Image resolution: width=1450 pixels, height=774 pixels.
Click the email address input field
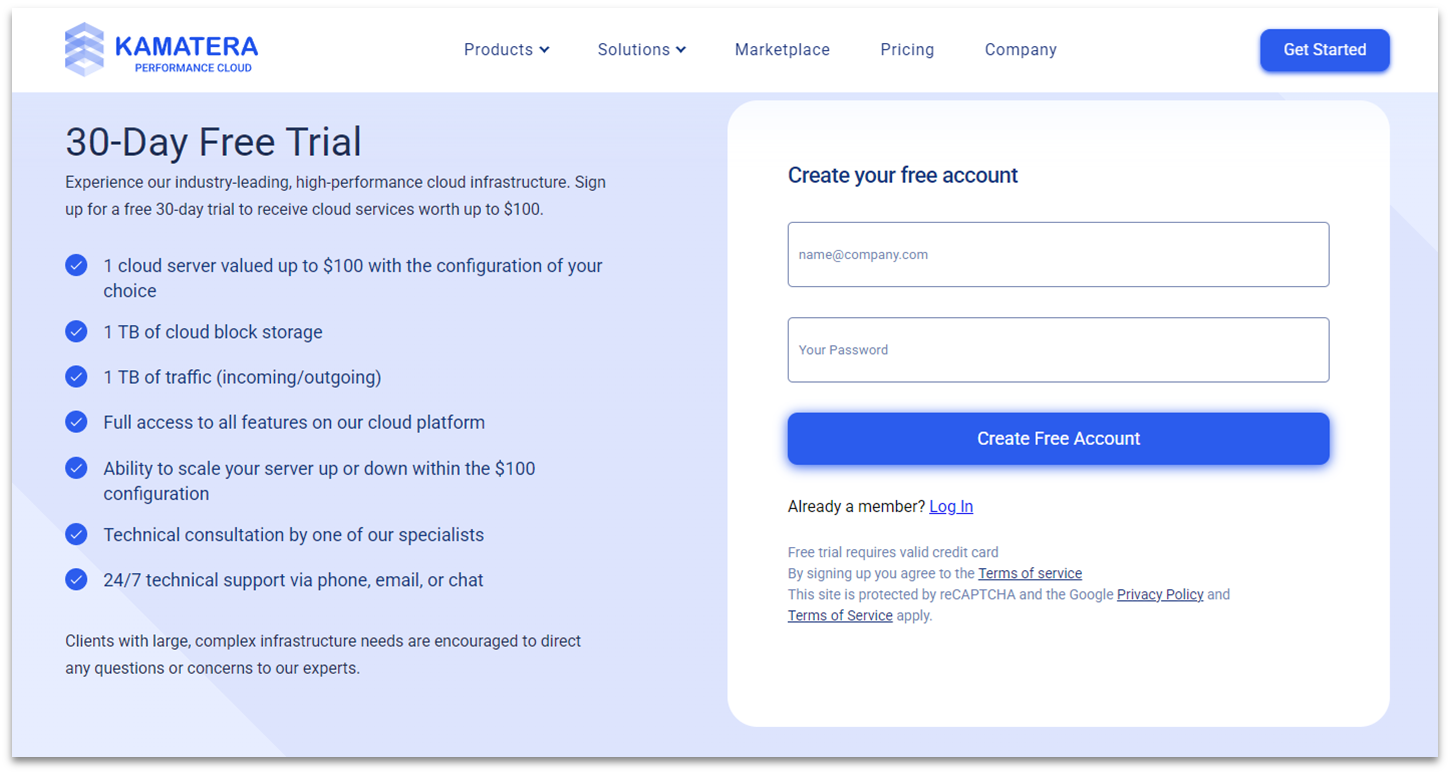(1057, 254)
